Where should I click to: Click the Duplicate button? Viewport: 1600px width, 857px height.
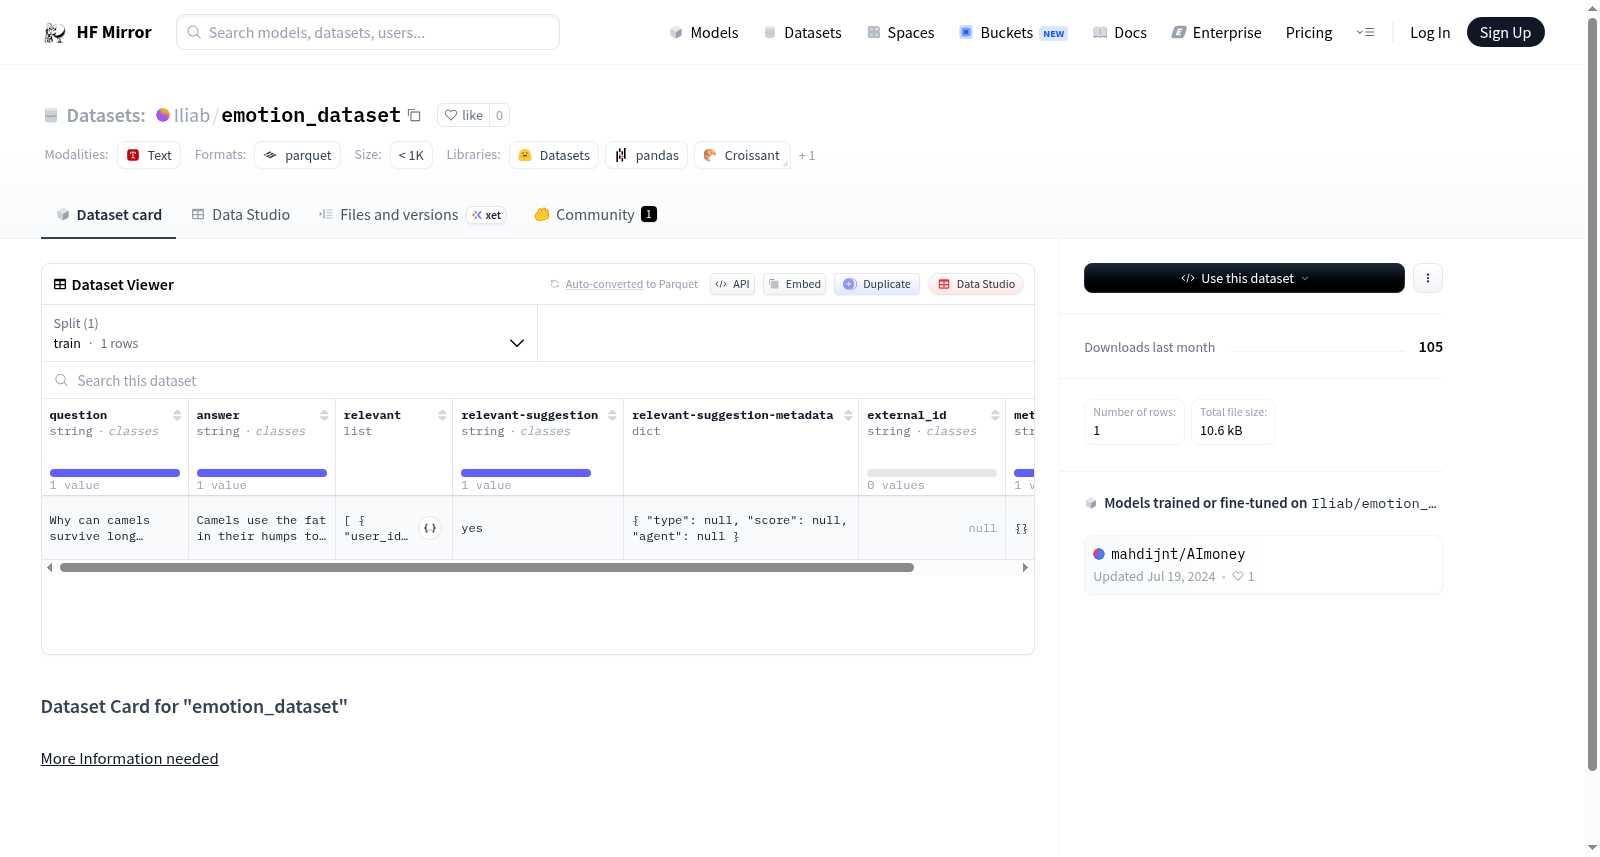point(877,284)
